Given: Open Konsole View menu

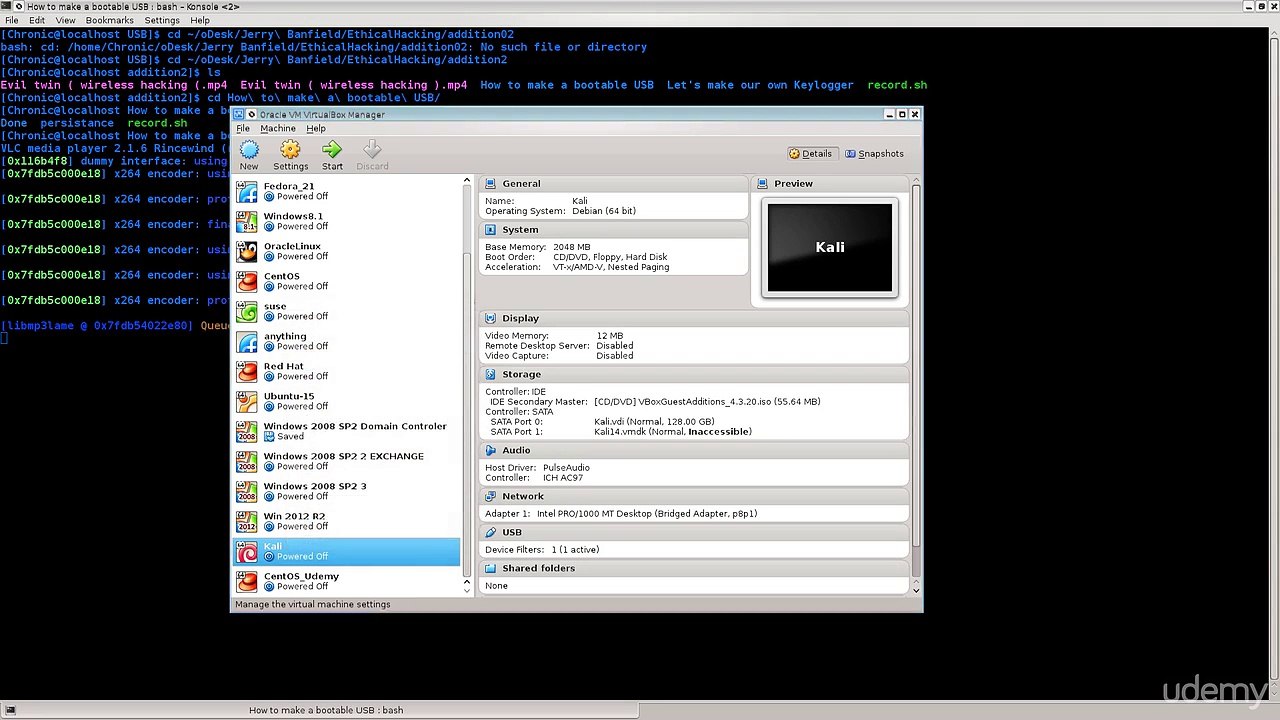Looking at the screenshot, I should 65,20.
